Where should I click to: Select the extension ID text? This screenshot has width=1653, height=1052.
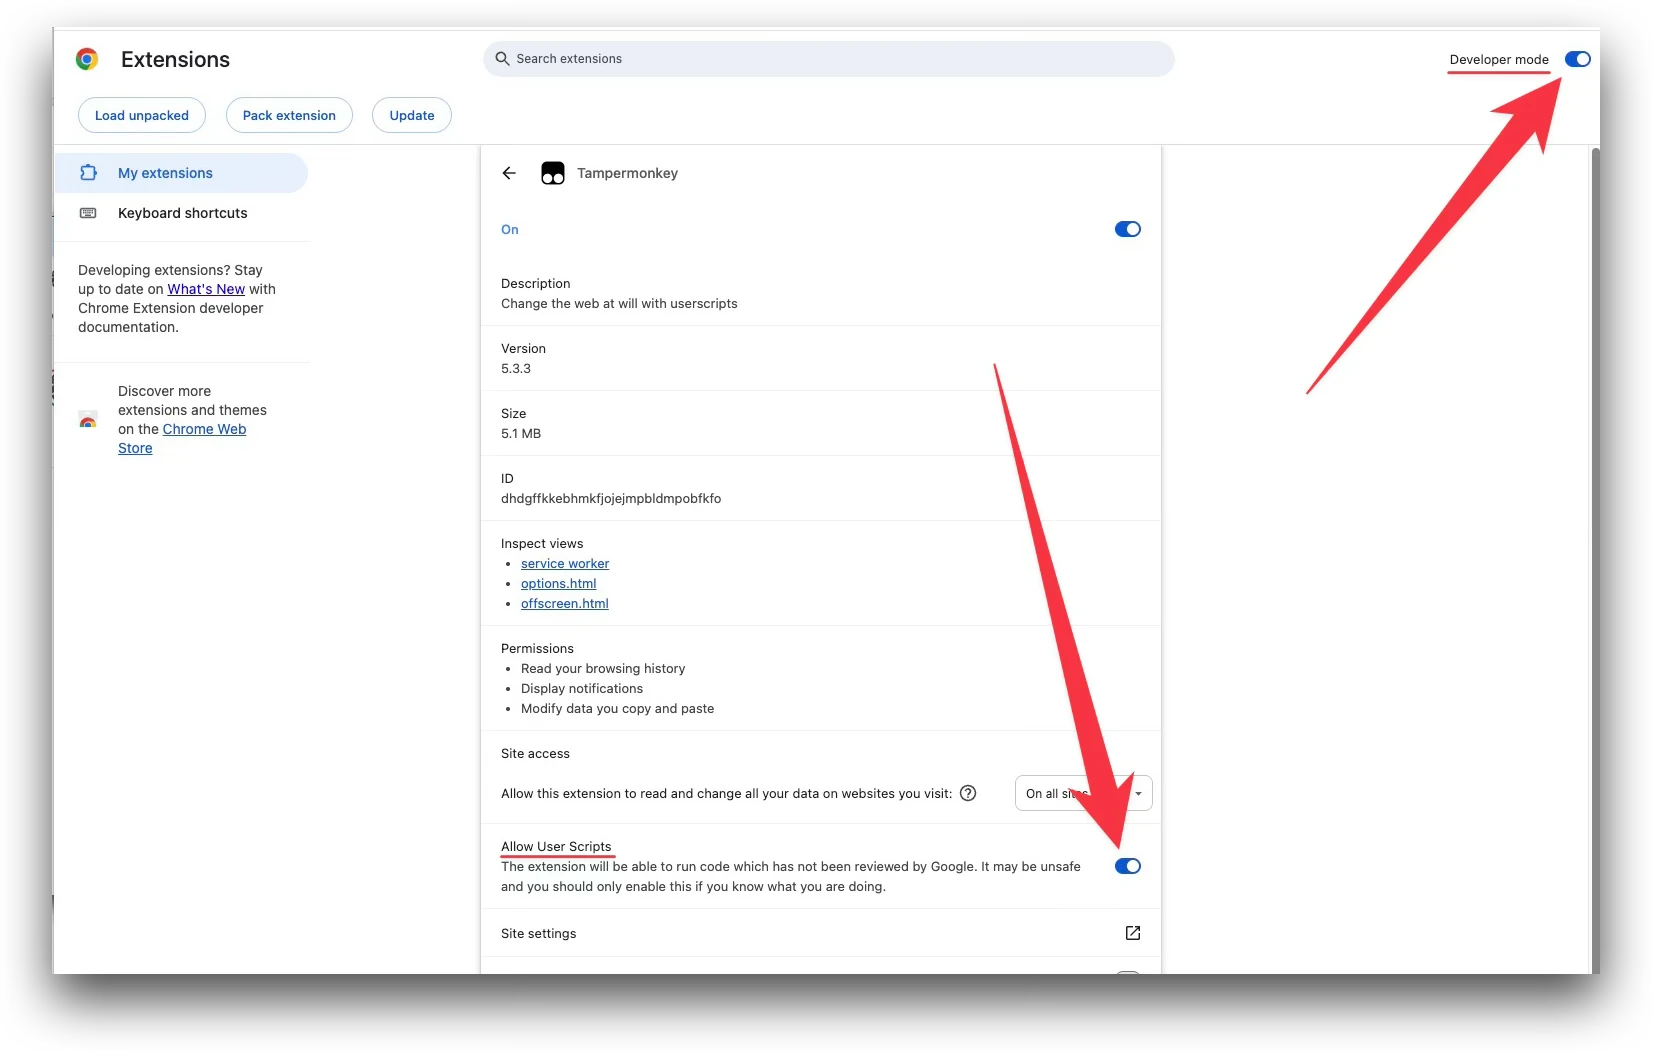pyautogui.click(x=611, y=498)
